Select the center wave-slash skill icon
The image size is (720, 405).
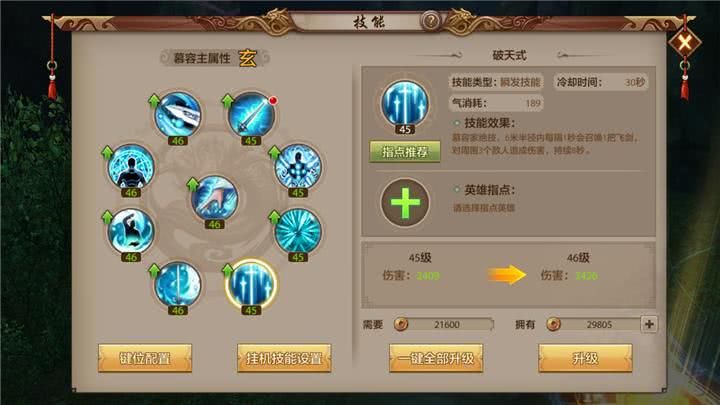(x=214, y=198)
